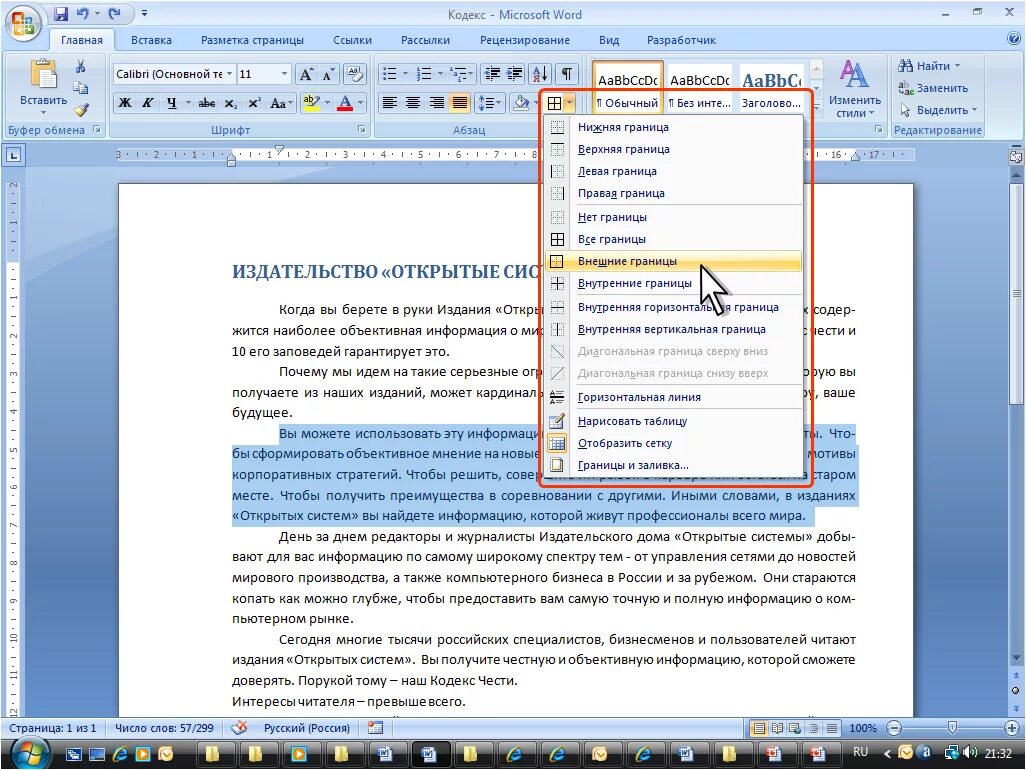The height and width of the screenshot is (770, 1026).
Task: Click the Office button
Action: pos(22,22)
